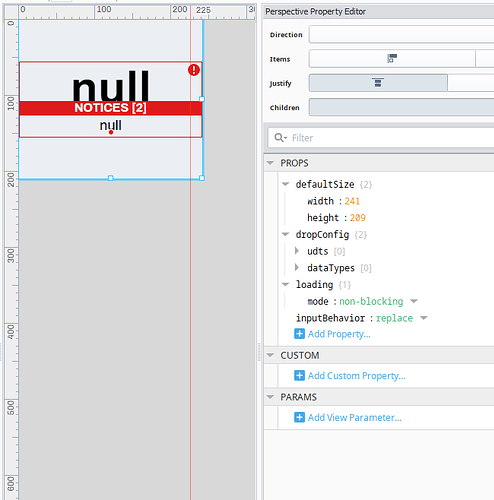Collapse the PARAMS section header
Viewport: 494px width, 500px height.
pos(270,397)
